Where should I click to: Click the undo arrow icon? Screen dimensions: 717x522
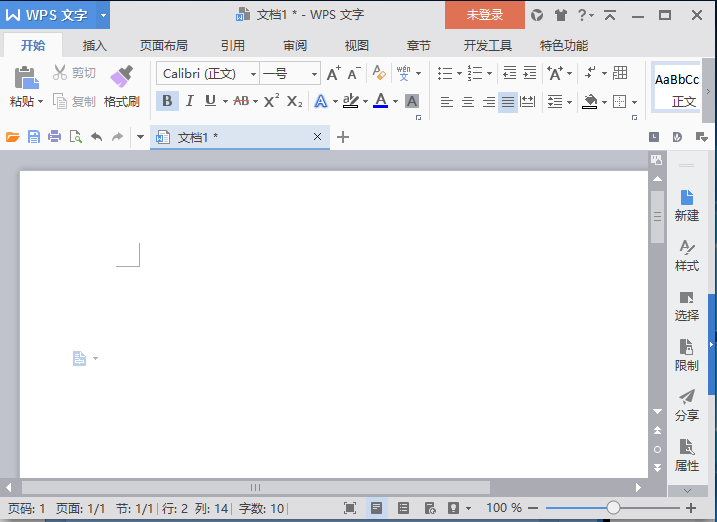96,137
